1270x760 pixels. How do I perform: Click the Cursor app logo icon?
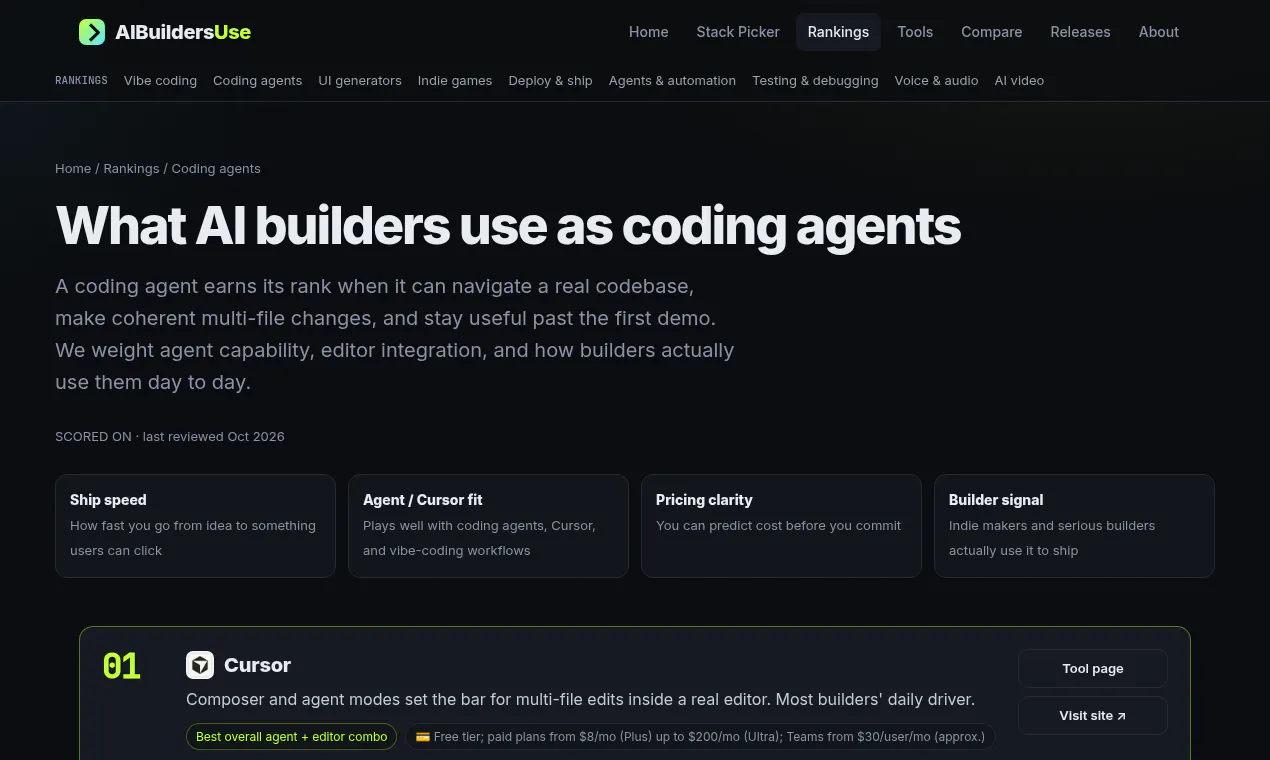tap(200, 665)
